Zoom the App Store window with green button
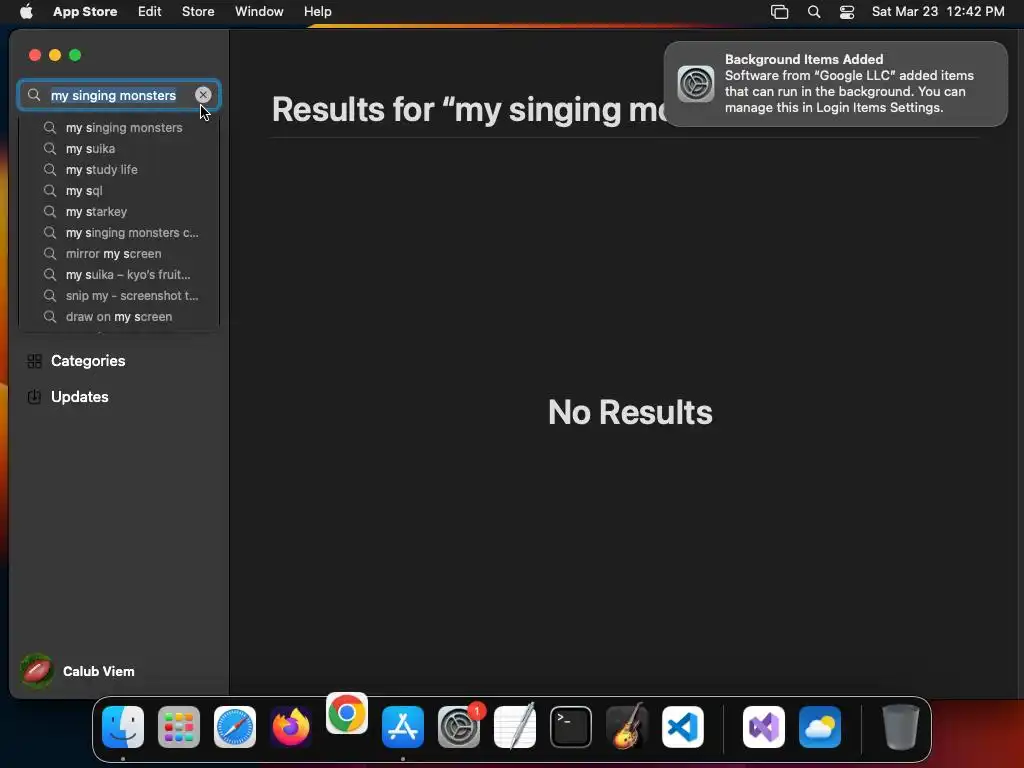Screen dimensions: 1024x768 click(x=75, y=55)
